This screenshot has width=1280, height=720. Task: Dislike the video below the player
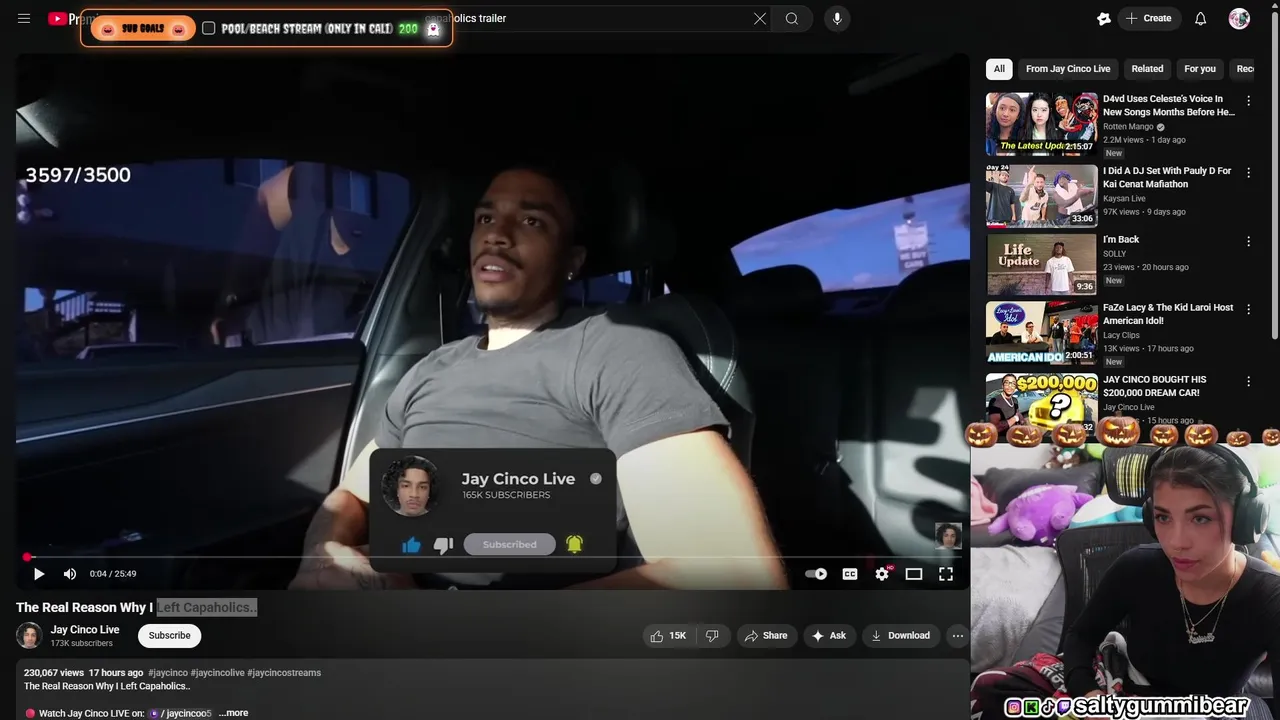pos(712,636)
